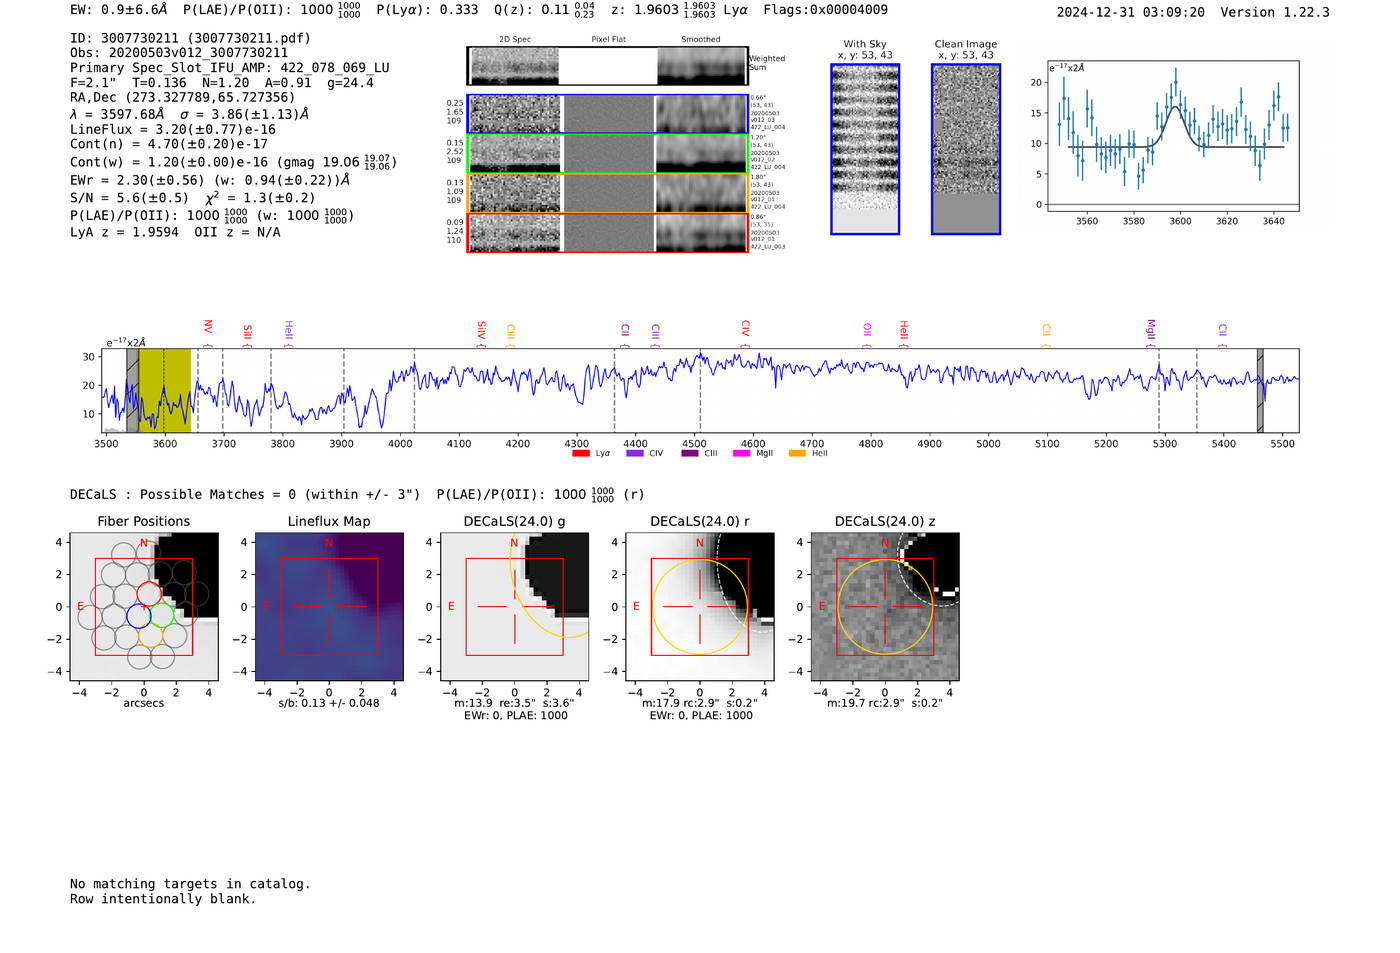Select the orange-bordered 2D fiber spectrum row
Screen dimensions: 1400x953
point(607,193)
